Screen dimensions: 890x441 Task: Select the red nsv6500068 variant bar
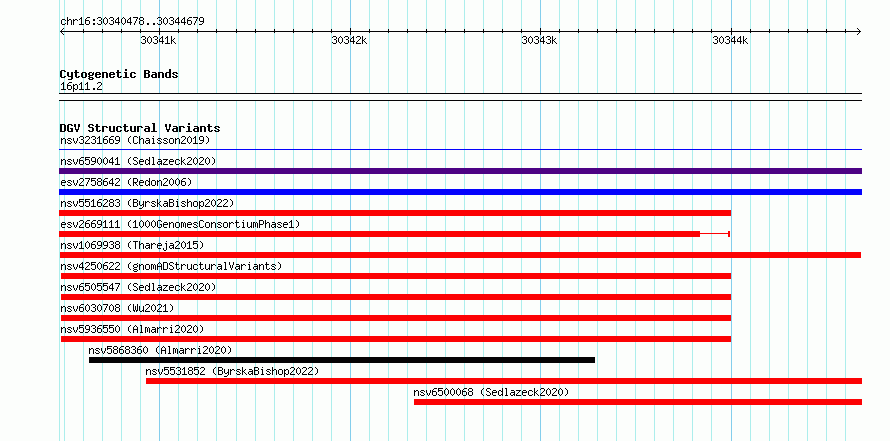(x=638, y=402)
